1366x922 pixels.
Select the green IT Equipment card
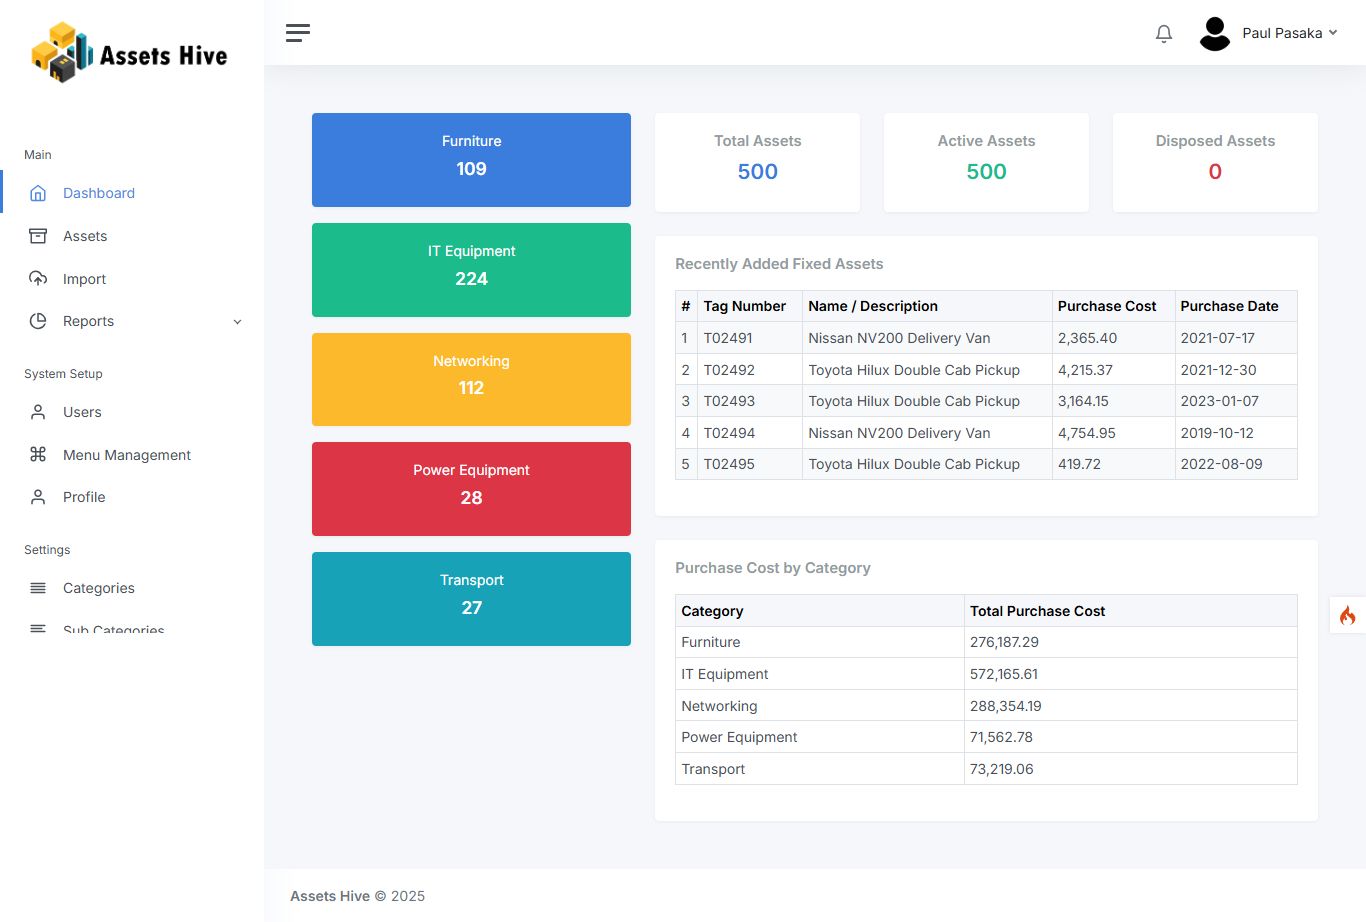pyautogui.click(x=471, y=270)
